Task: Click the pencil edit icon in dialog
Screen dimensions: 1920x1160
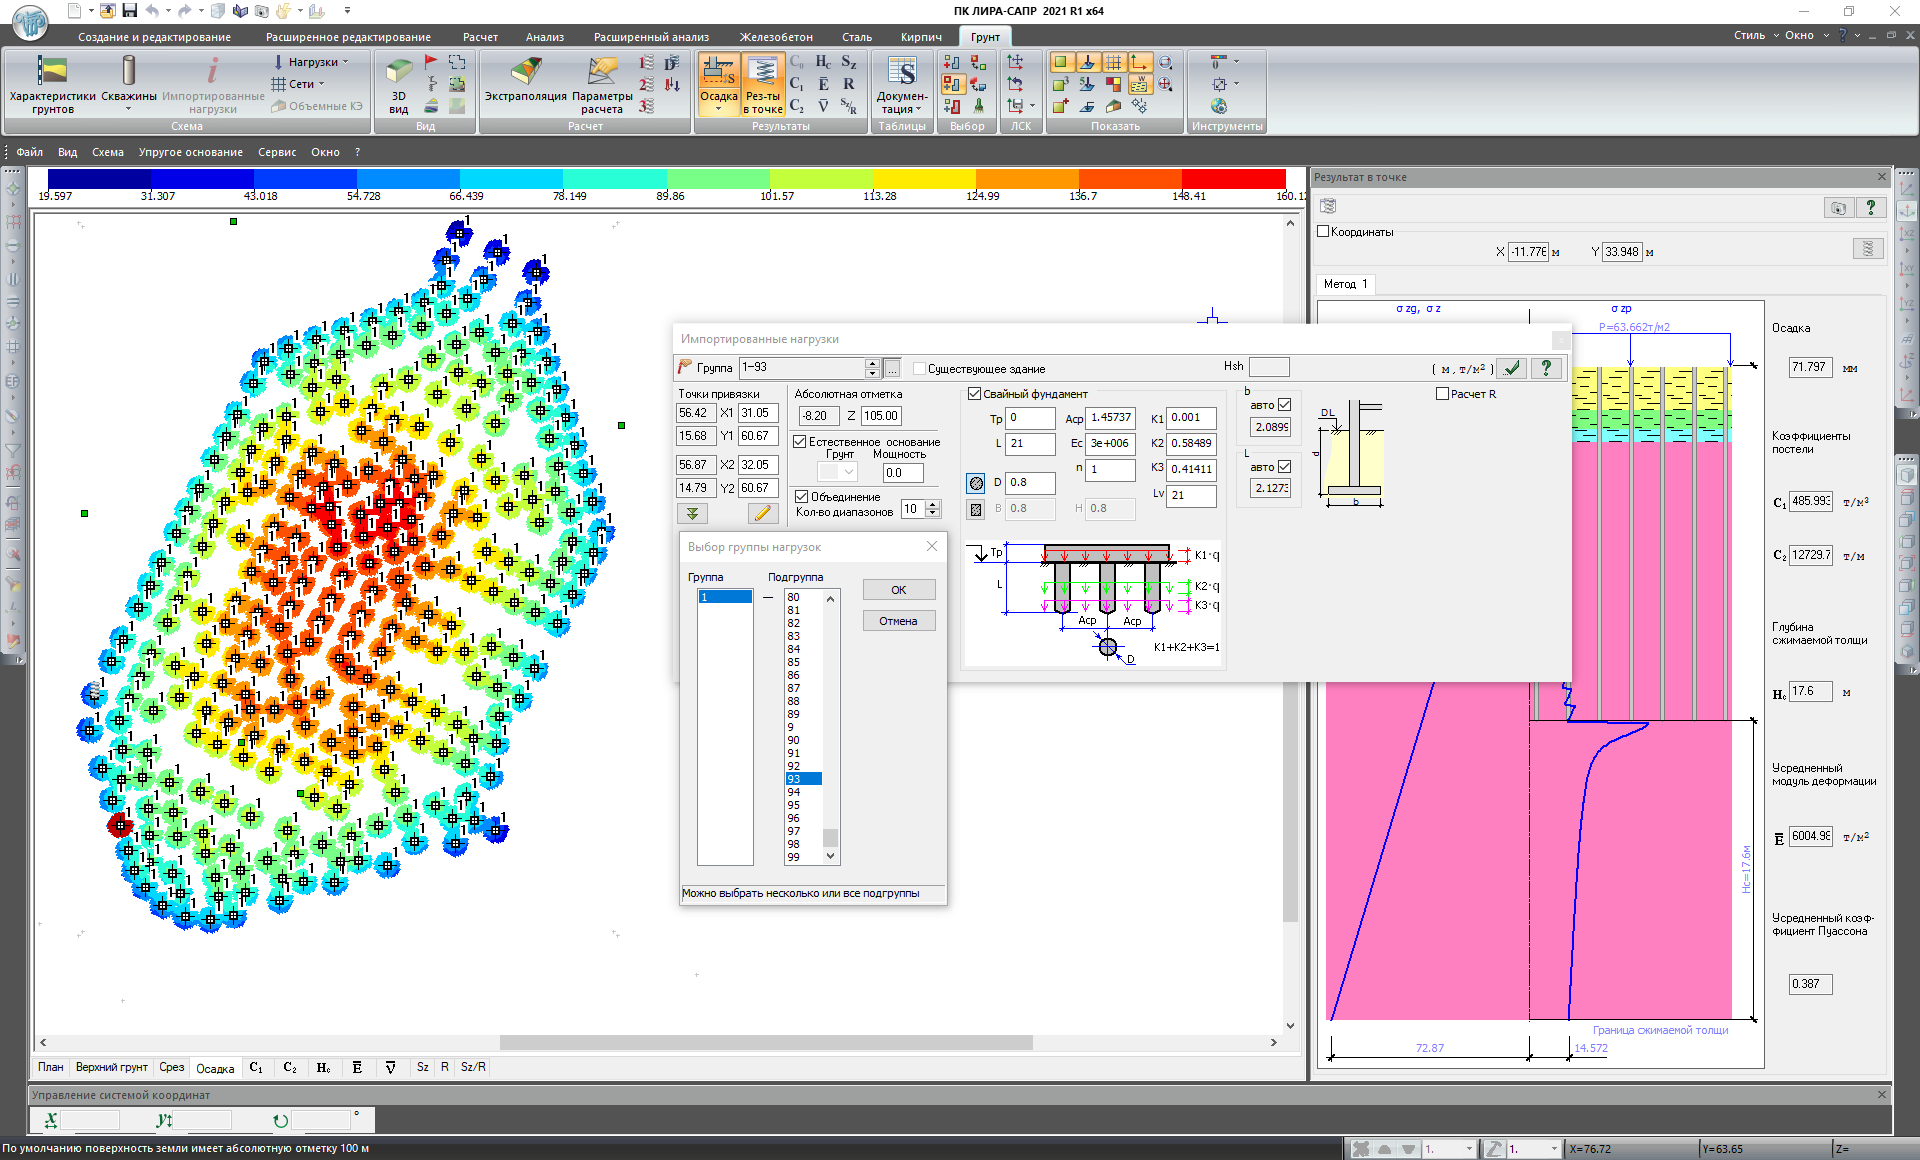Action: (x=762, y=513)
